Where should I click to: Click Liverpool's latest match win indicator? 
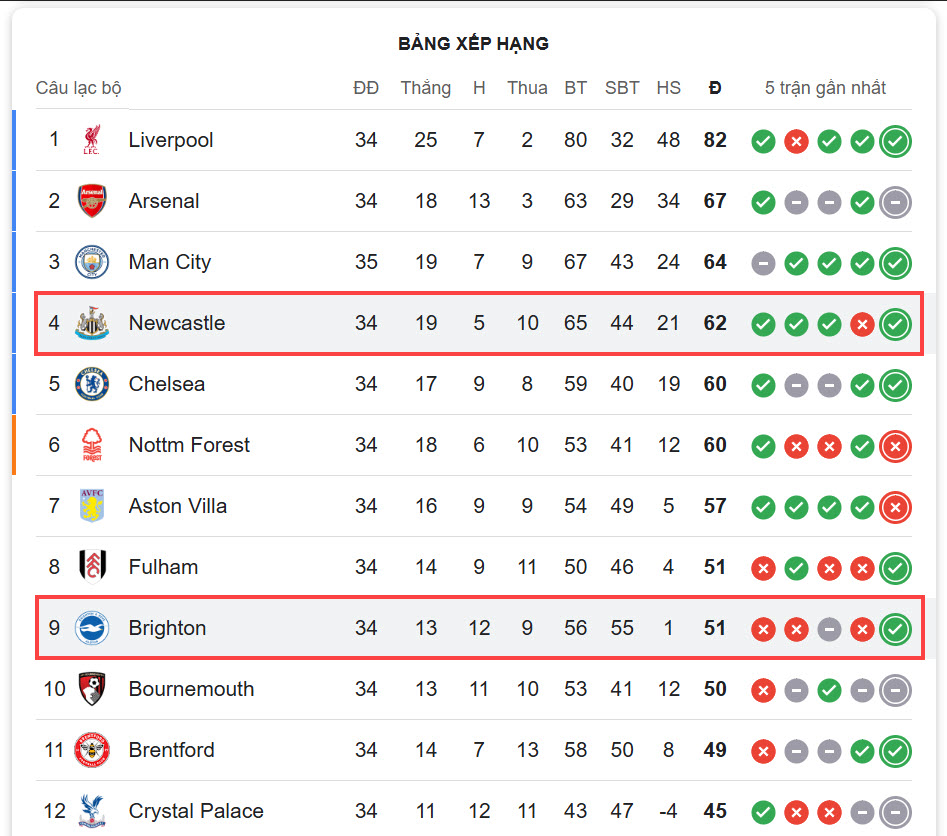[895, 141]
